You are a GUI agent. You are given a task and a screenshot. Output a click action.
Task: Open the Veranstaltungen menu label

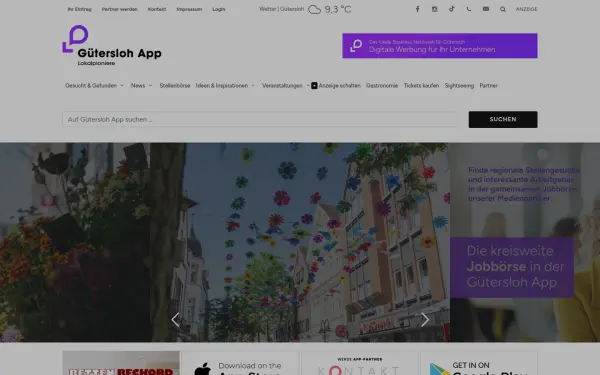coord(282,85)
